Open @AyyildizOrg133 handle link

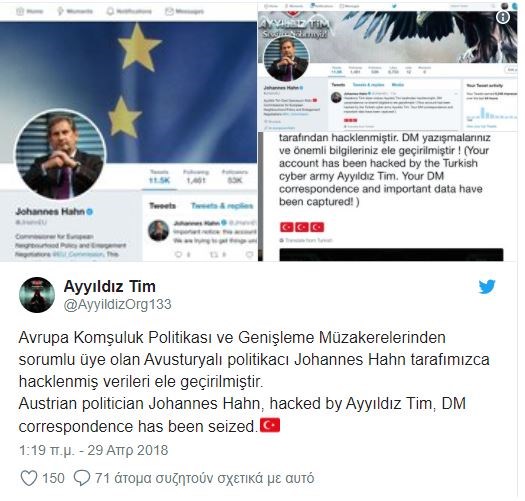pos(118,304)
